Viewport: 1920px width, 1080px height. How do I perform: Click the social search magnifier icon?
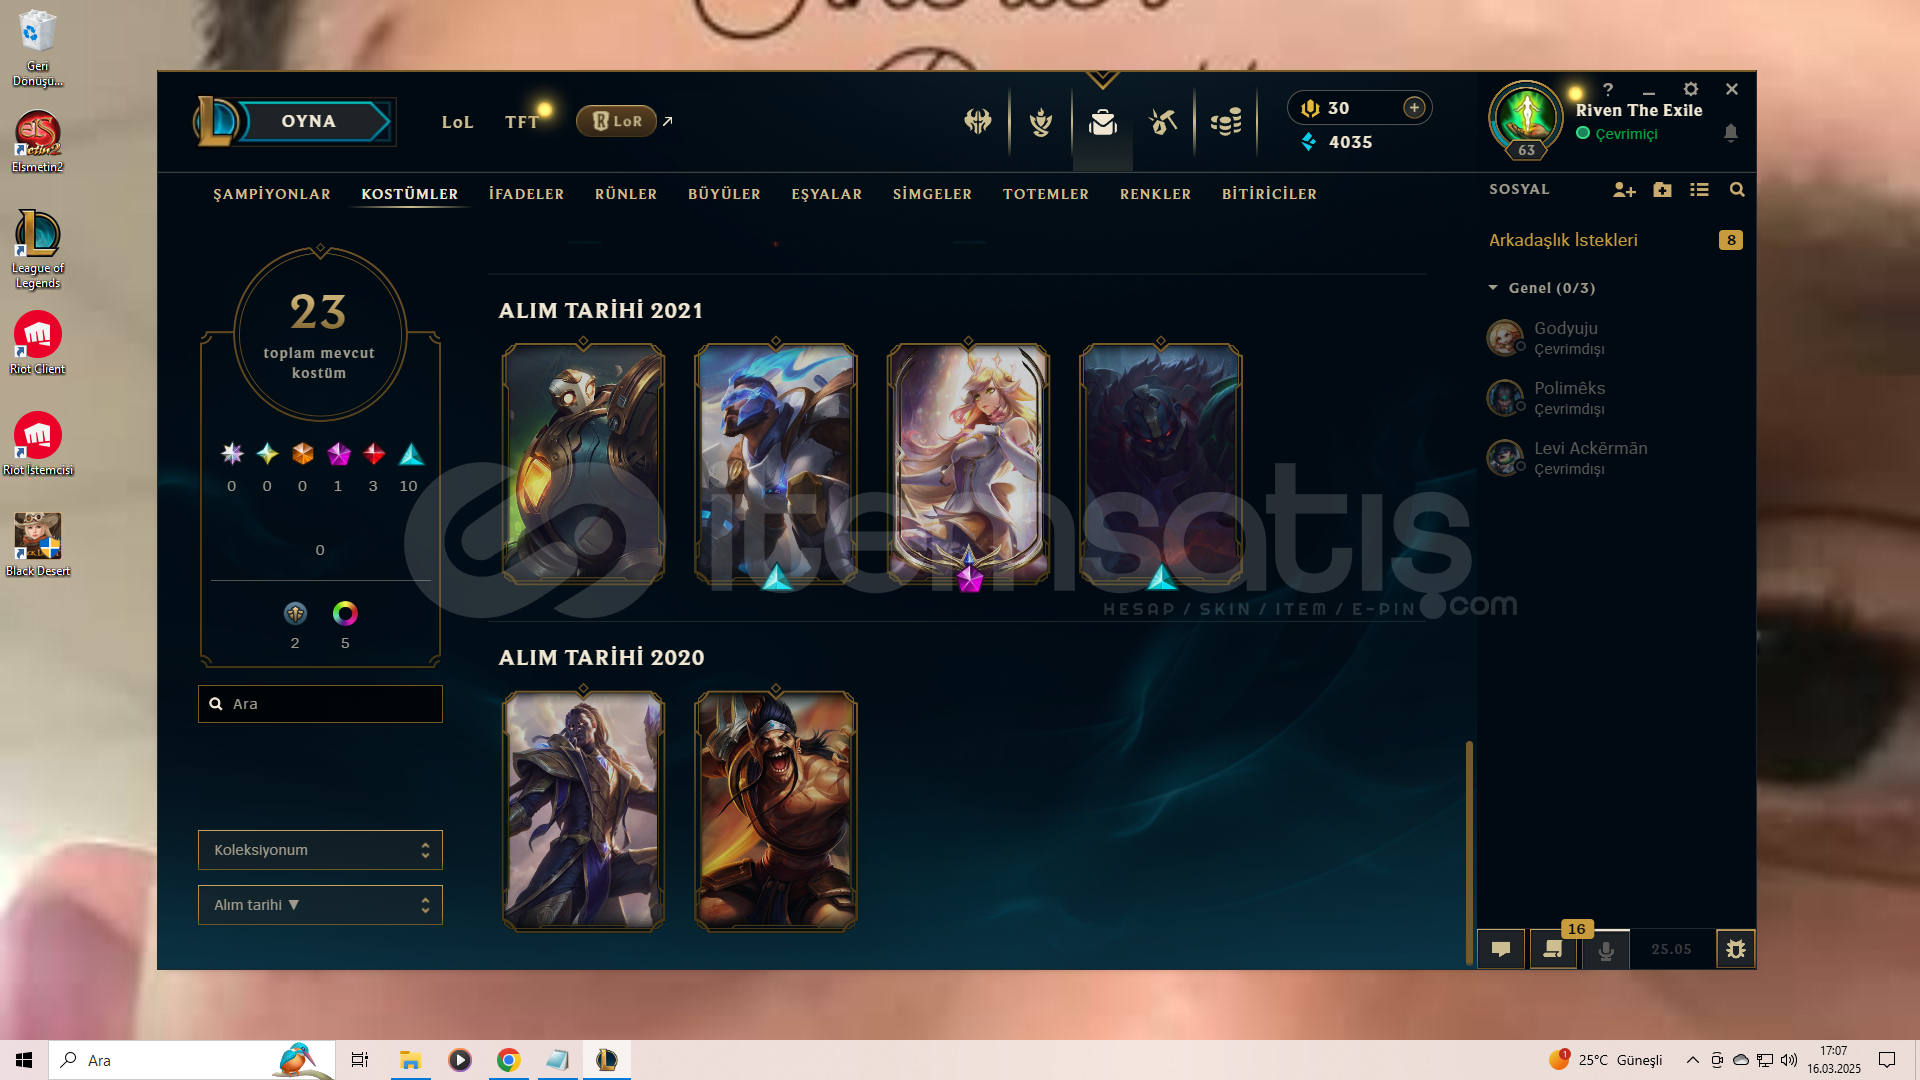pyautogui.click(x=1737, y=190)
